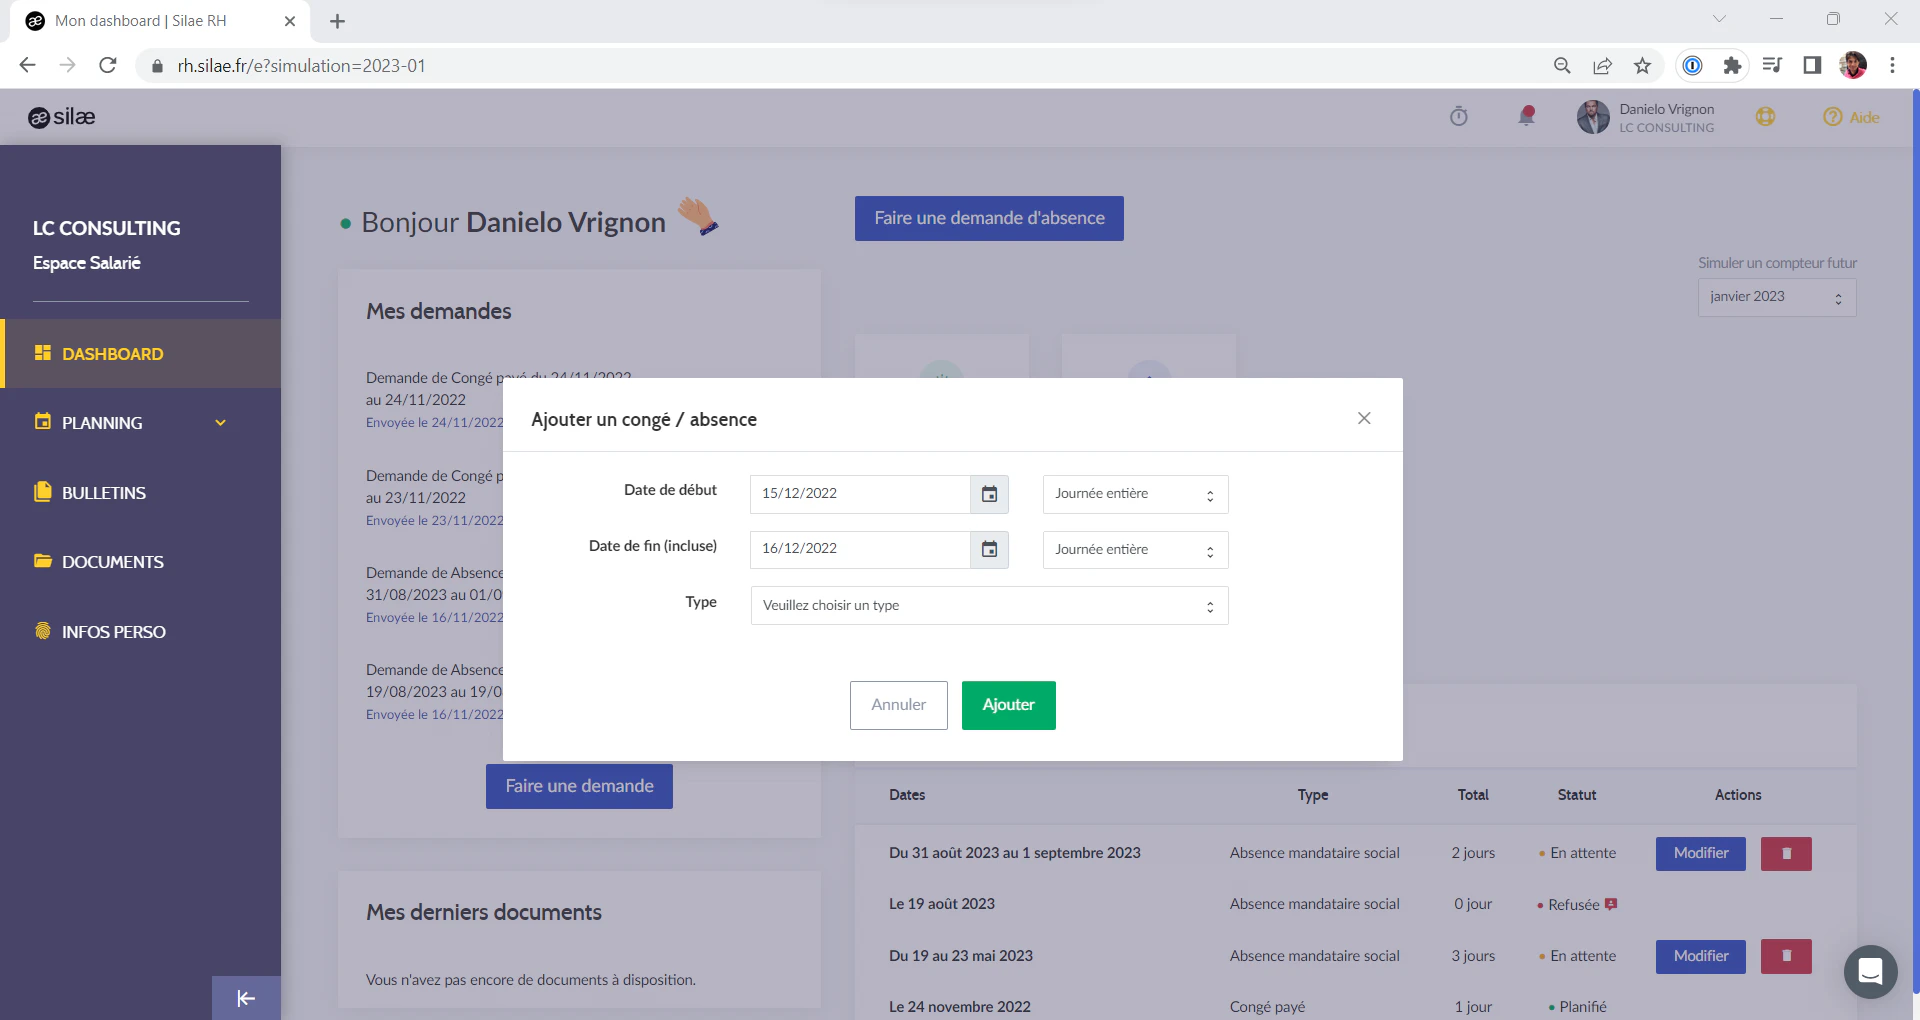The image size is (1920, 1020).
Task: Click the red delete button for 31 août request
Action: (x=1786, y=854)
